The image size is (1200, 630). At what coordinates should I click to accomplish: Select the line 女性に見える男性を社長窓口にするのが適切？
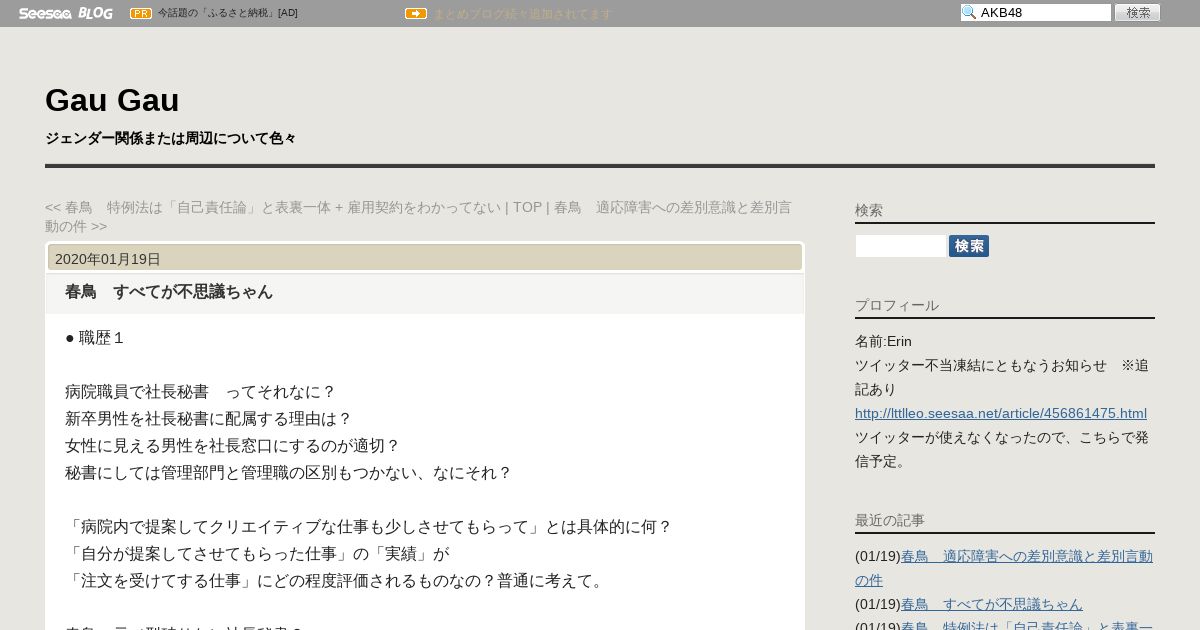pos(233,446)
